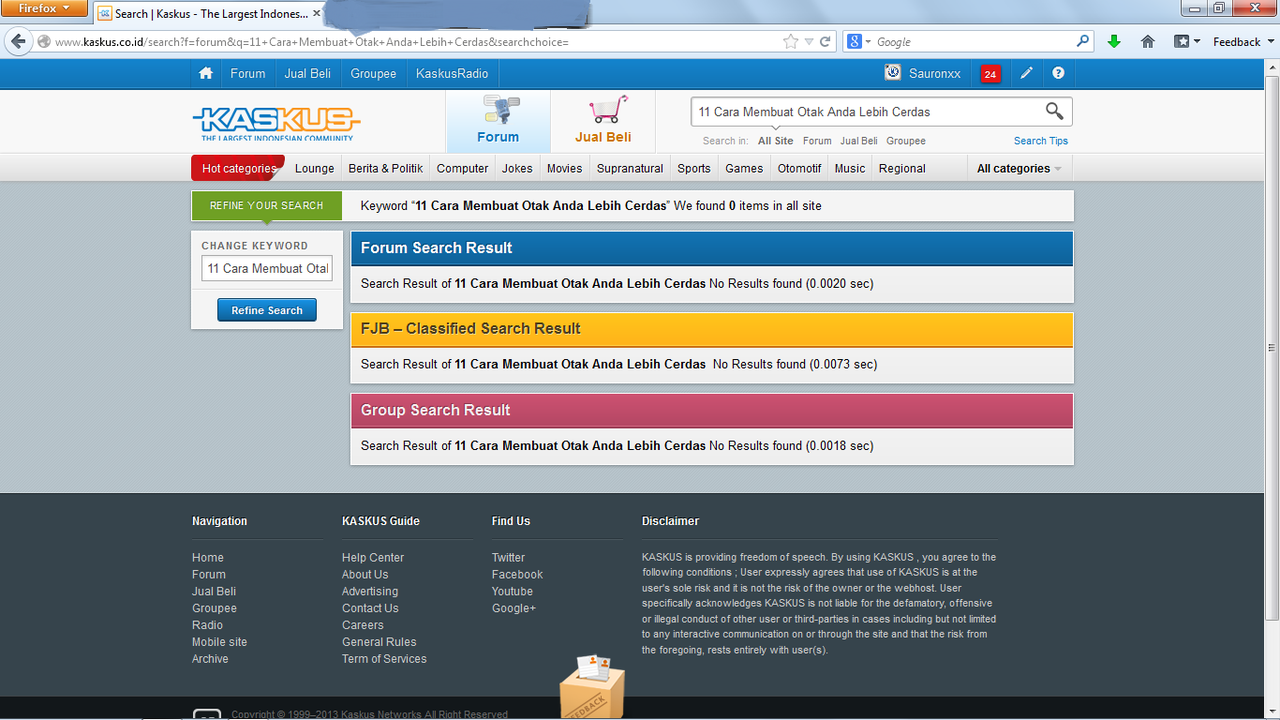Screen dimensions: 1280x720
Task: Click the Refine Search button
Action: tap(267, 310)
